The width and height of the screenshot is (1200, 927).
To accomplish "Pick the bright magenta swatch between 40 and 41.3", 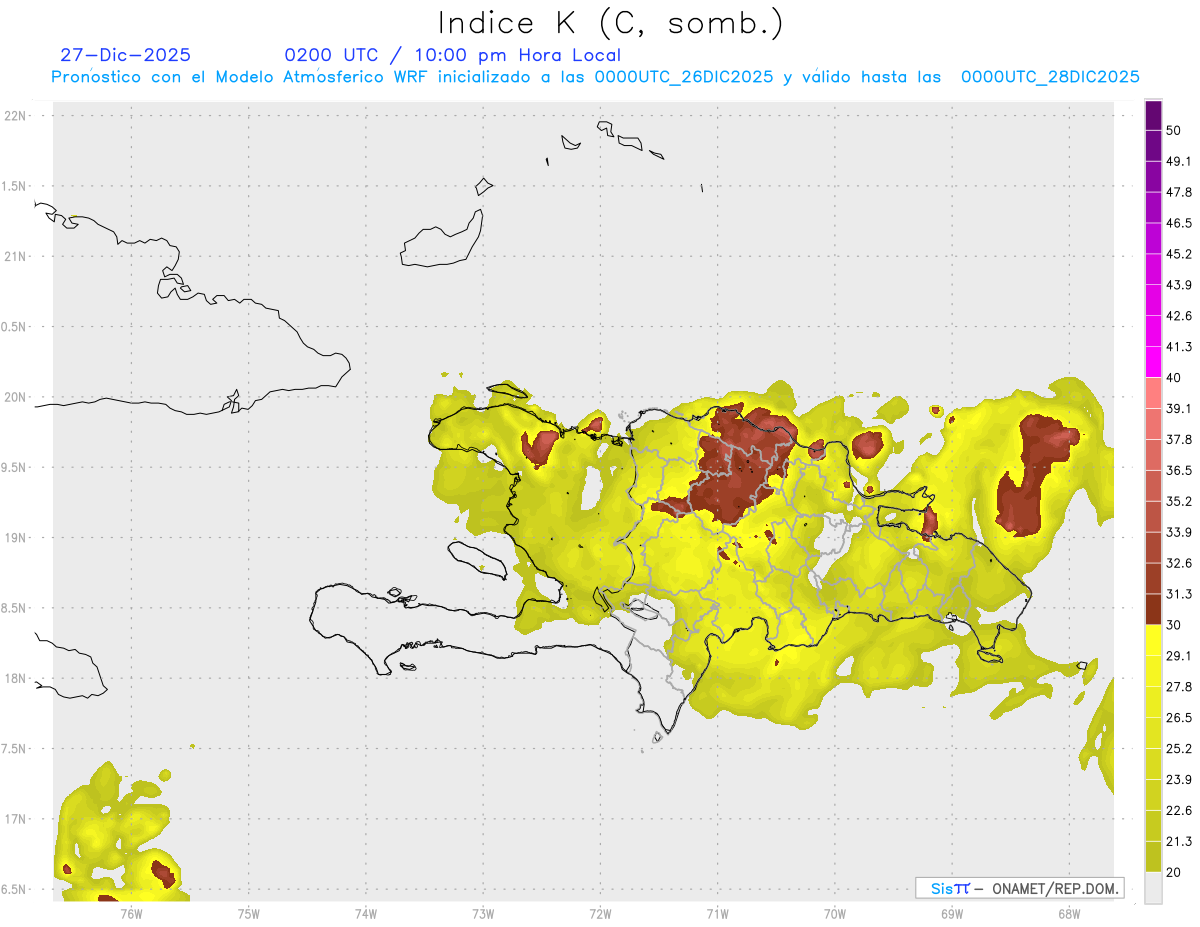I will click(x=1153, y=363).
